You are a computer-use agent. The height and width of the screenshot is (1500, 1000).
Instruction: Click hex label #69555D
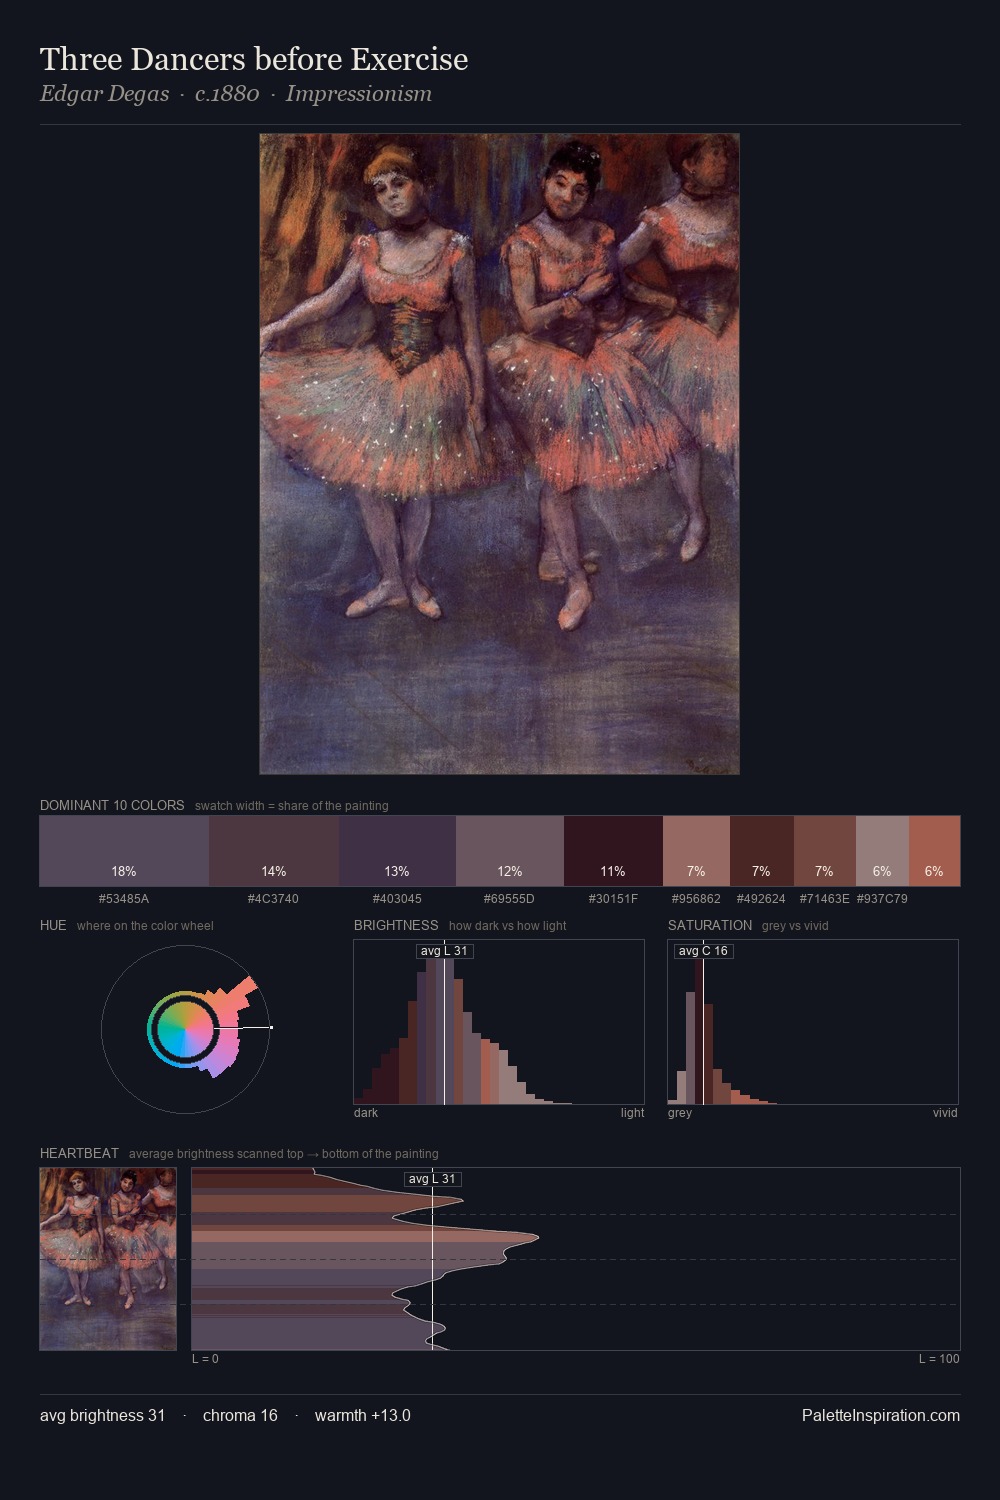click(x=510, y=899)
